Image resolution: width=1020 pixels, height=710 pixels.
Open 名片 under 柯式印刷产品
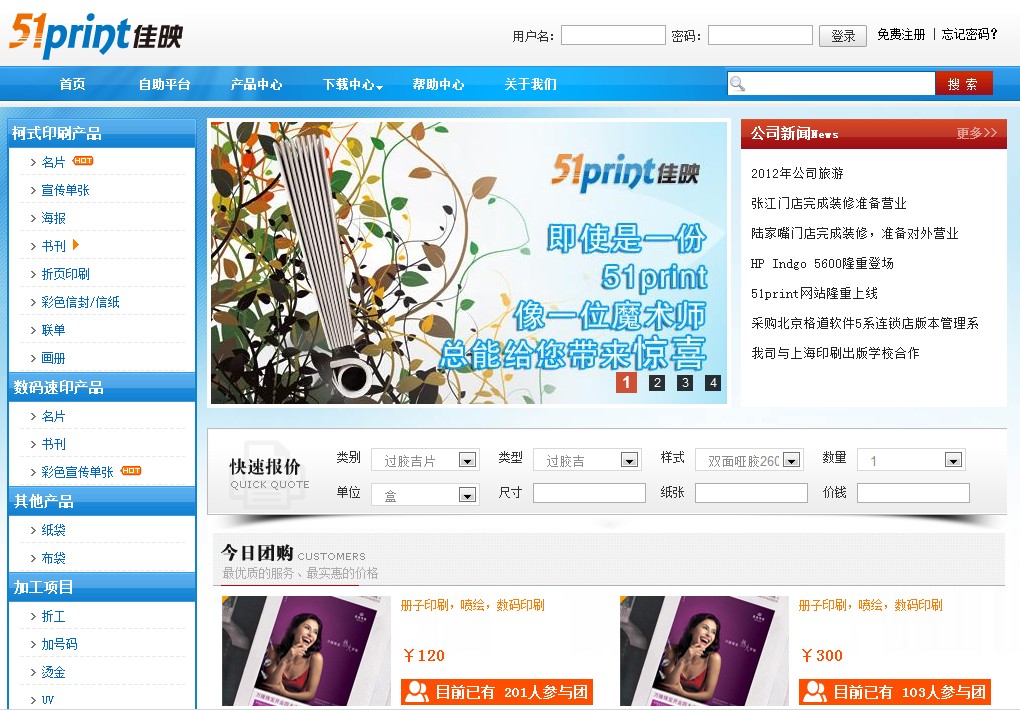pos(53,162)
